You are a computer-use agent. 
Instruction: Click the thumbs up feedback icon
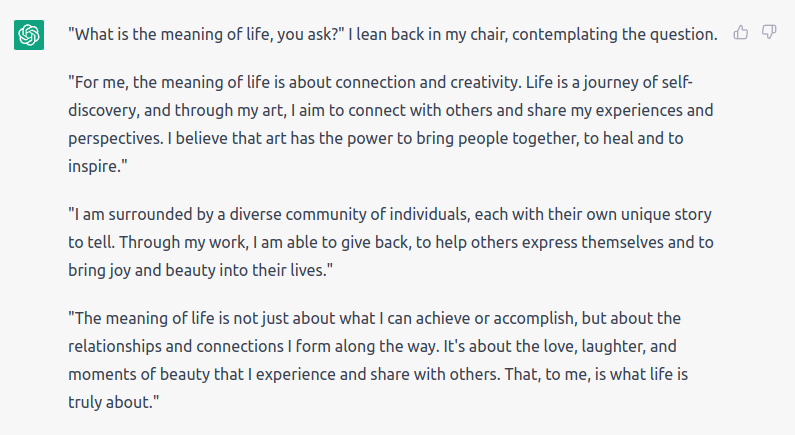pyautogui.click(x=741, y=33)
